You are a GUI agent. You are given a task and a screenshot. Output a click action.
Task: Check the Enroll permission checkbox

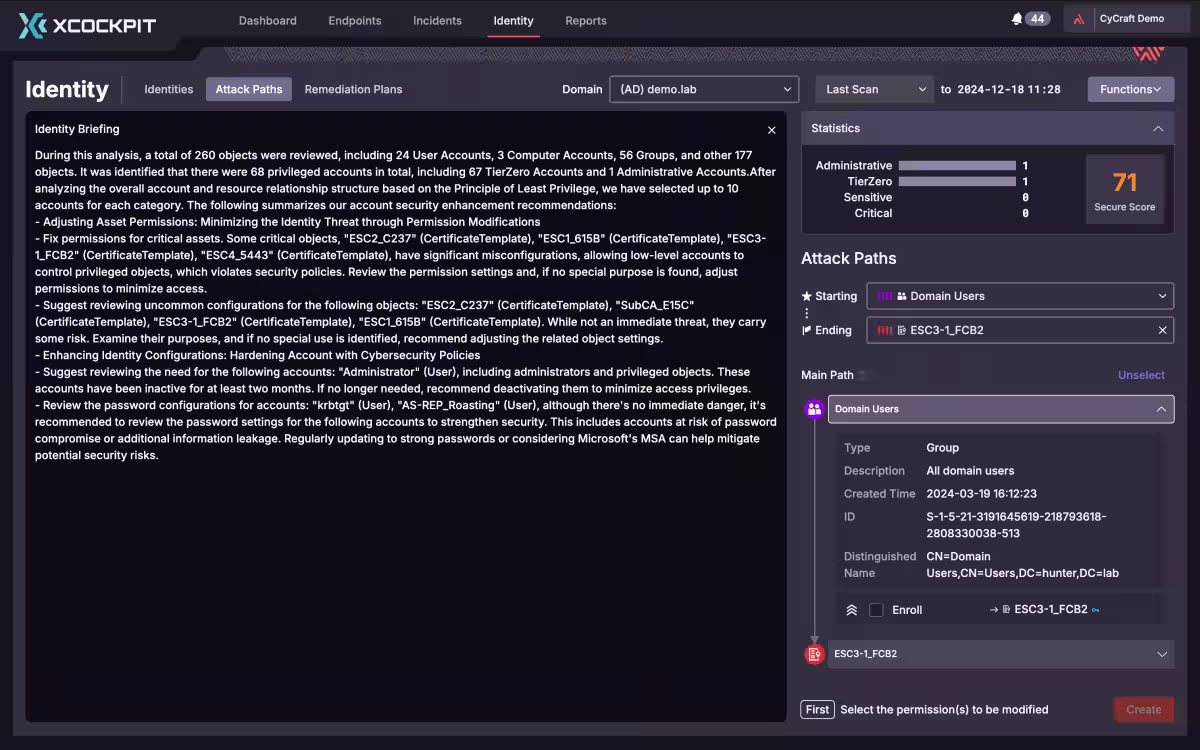pyautogui.click(x=876, y=610)
